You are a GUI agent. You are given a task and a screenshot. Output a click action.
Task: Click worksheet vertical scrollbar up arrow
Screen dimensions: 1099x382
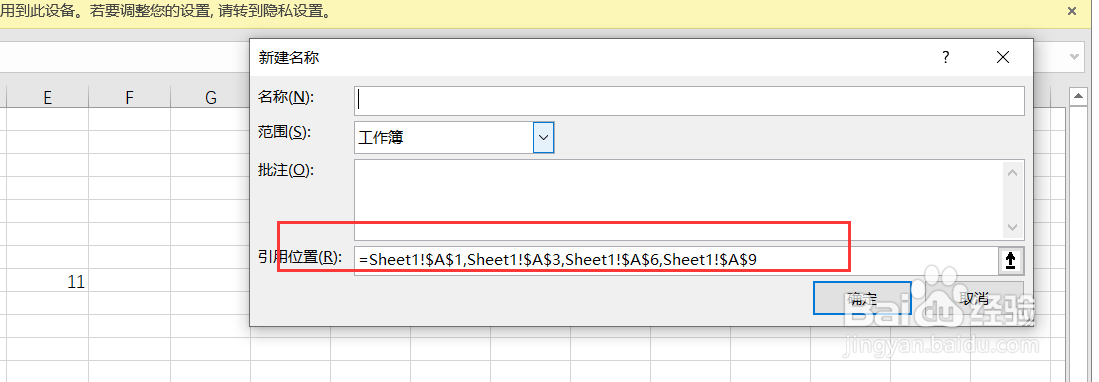[1079, 97]
